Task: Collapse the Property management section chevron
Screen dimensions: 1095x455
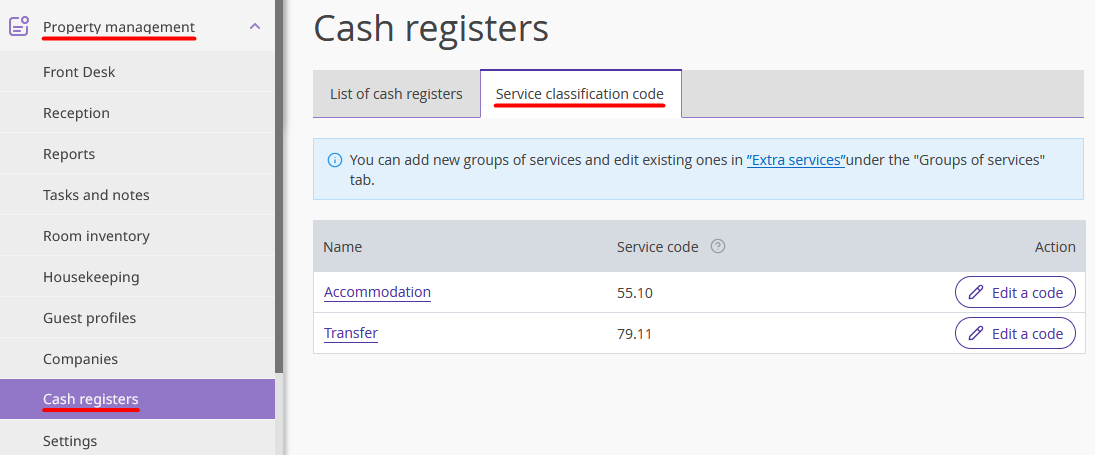Action: coord(255,27)
